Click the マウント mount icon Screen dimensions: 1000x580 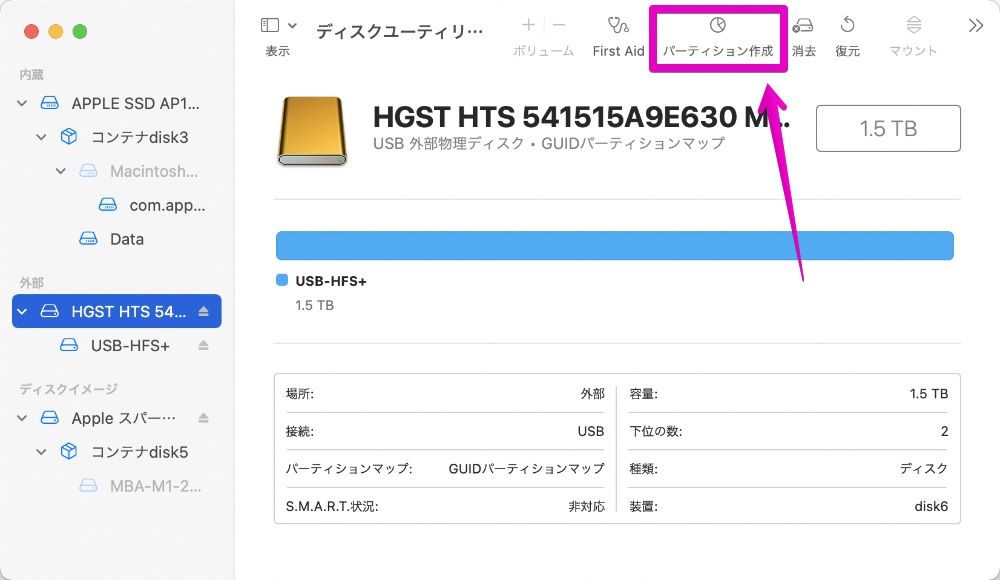tap(914, 26)
